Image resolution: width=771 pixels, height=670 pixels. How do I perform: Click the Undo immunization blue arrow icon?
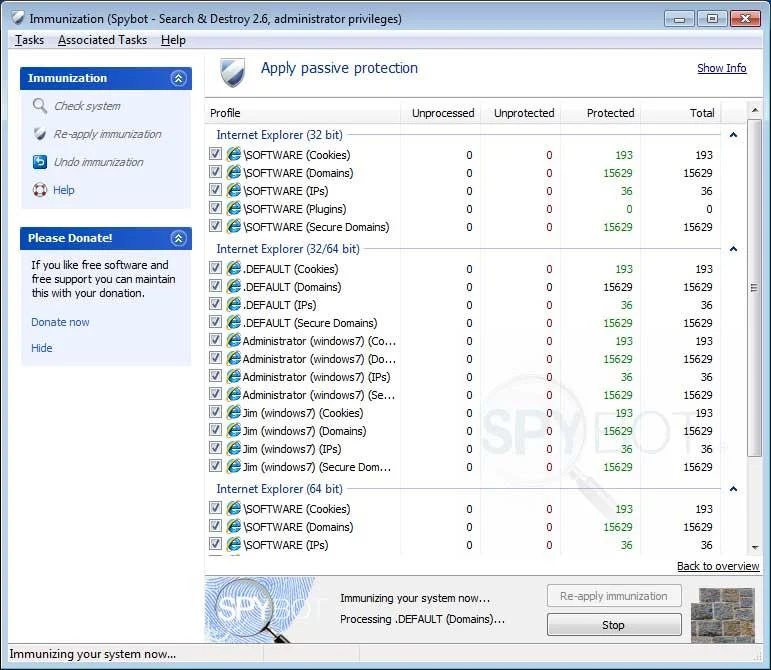coord(40,162)
